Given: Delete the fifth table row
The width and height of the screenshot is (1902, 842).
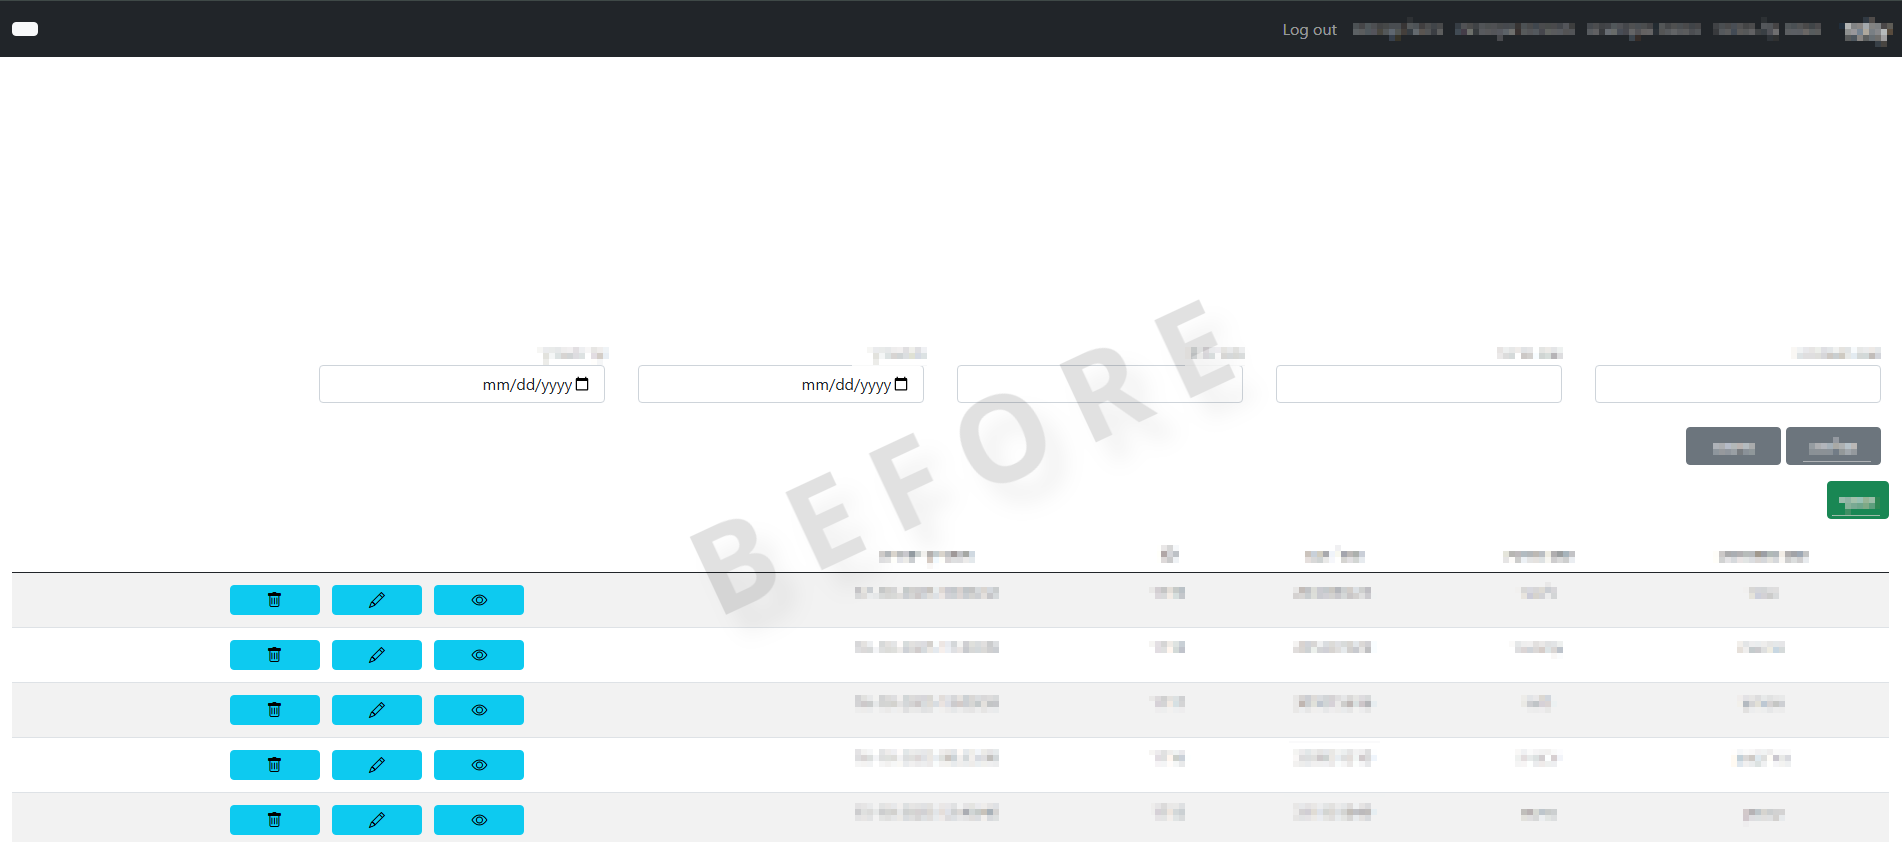Looking at the screenshot, I should 274,820.
